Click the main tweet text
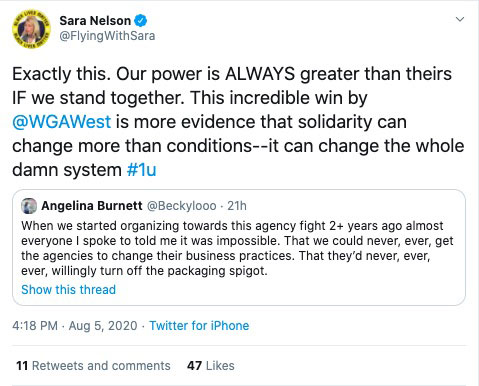Screen dimensions: 479x386 pyautogui.click(x=238, y=122)
